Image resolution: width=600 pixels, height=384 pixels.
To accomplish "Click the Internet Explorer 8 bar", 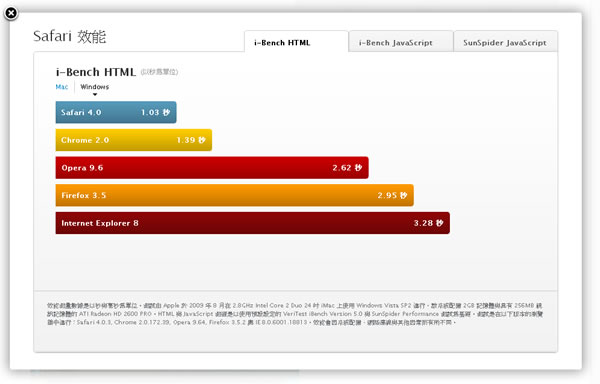I will (253, 223).
